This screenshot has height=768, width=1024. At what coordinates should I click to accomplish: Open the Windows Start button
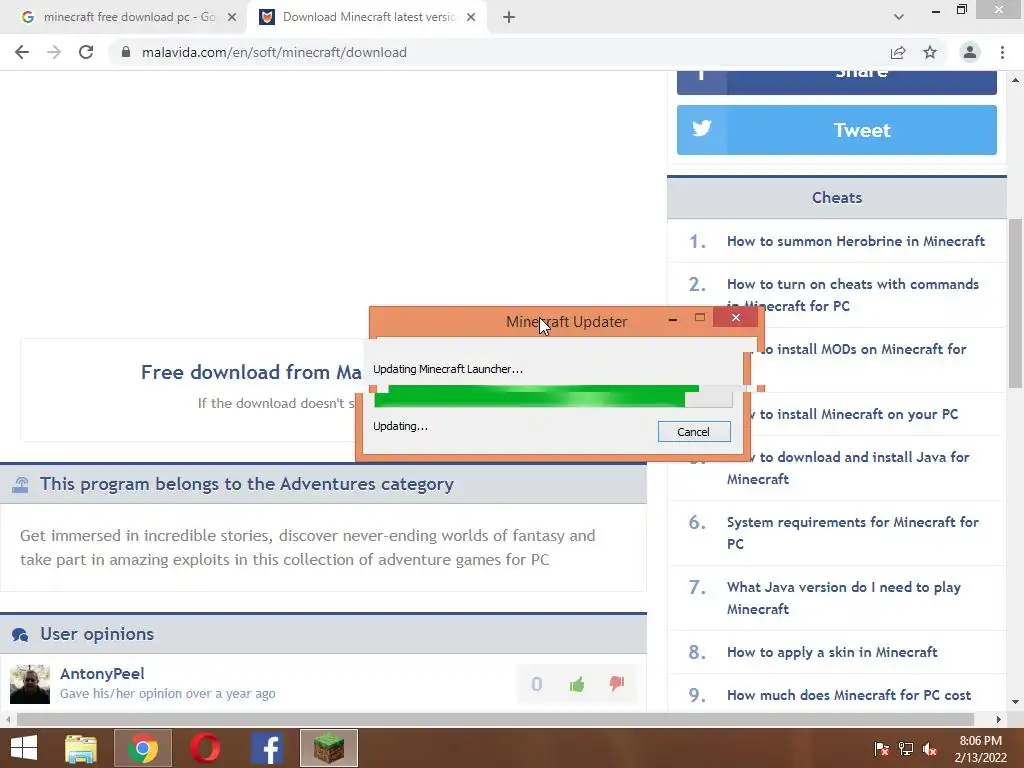click(x=24, y=748)
